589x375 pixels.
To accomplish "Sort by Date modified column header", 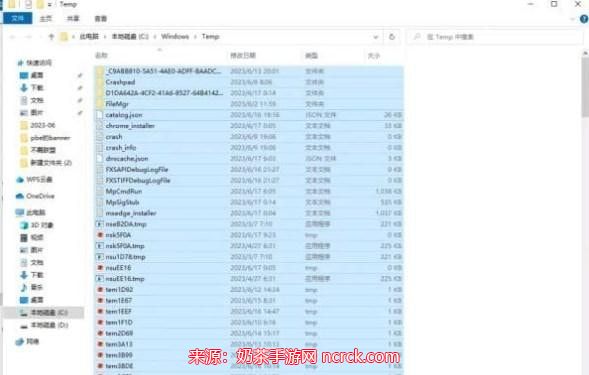I will 243,56.
